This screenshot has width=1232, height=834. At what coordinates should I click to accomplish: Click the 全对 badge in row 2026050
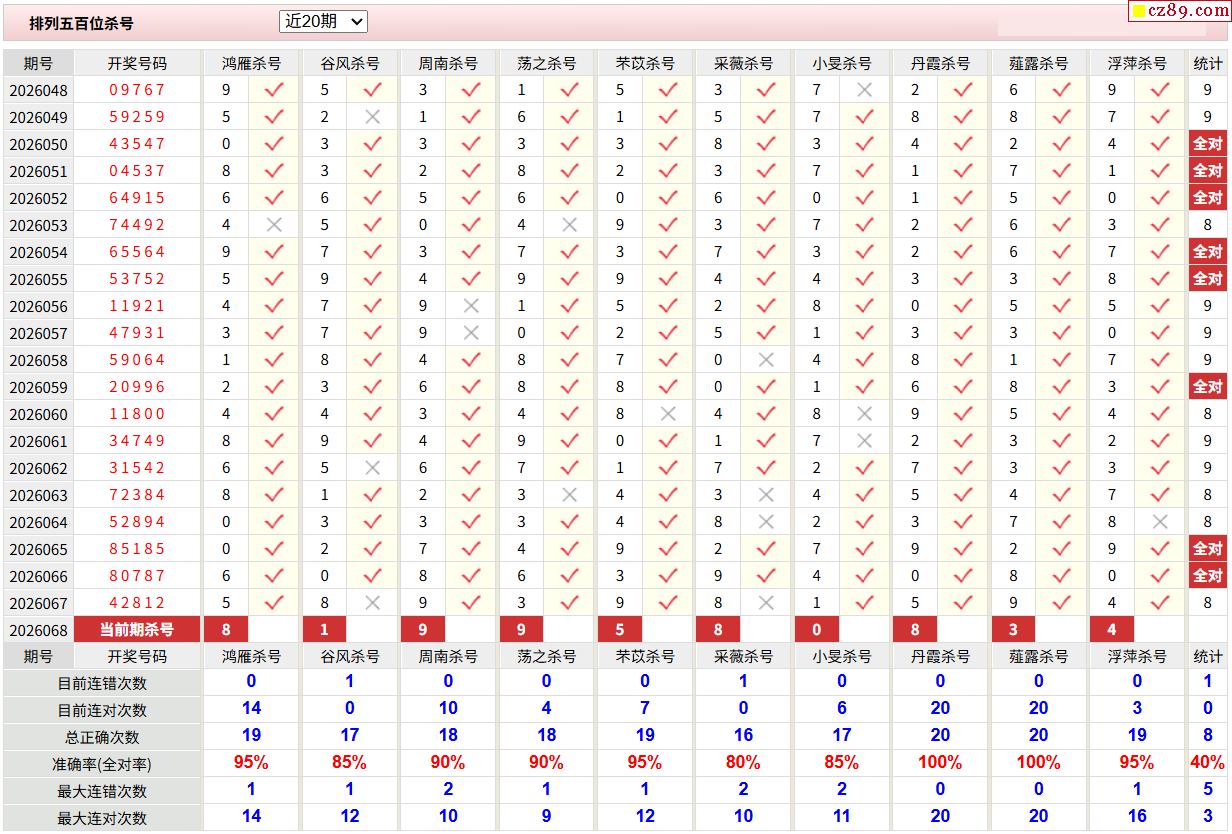(x=1208, y=143)
